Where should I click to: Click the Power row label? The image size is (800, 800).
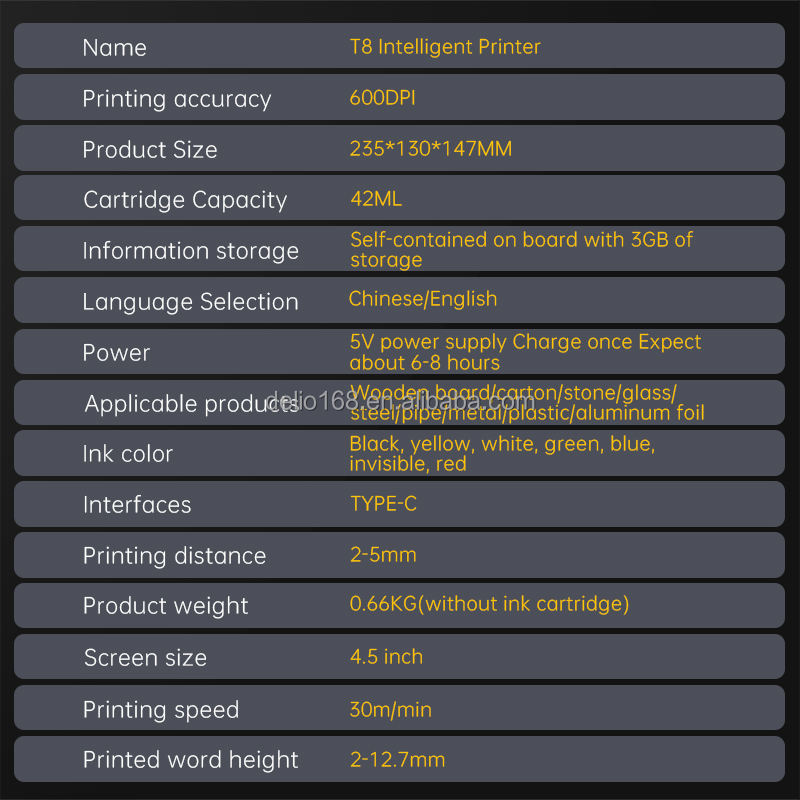(116, 353)
